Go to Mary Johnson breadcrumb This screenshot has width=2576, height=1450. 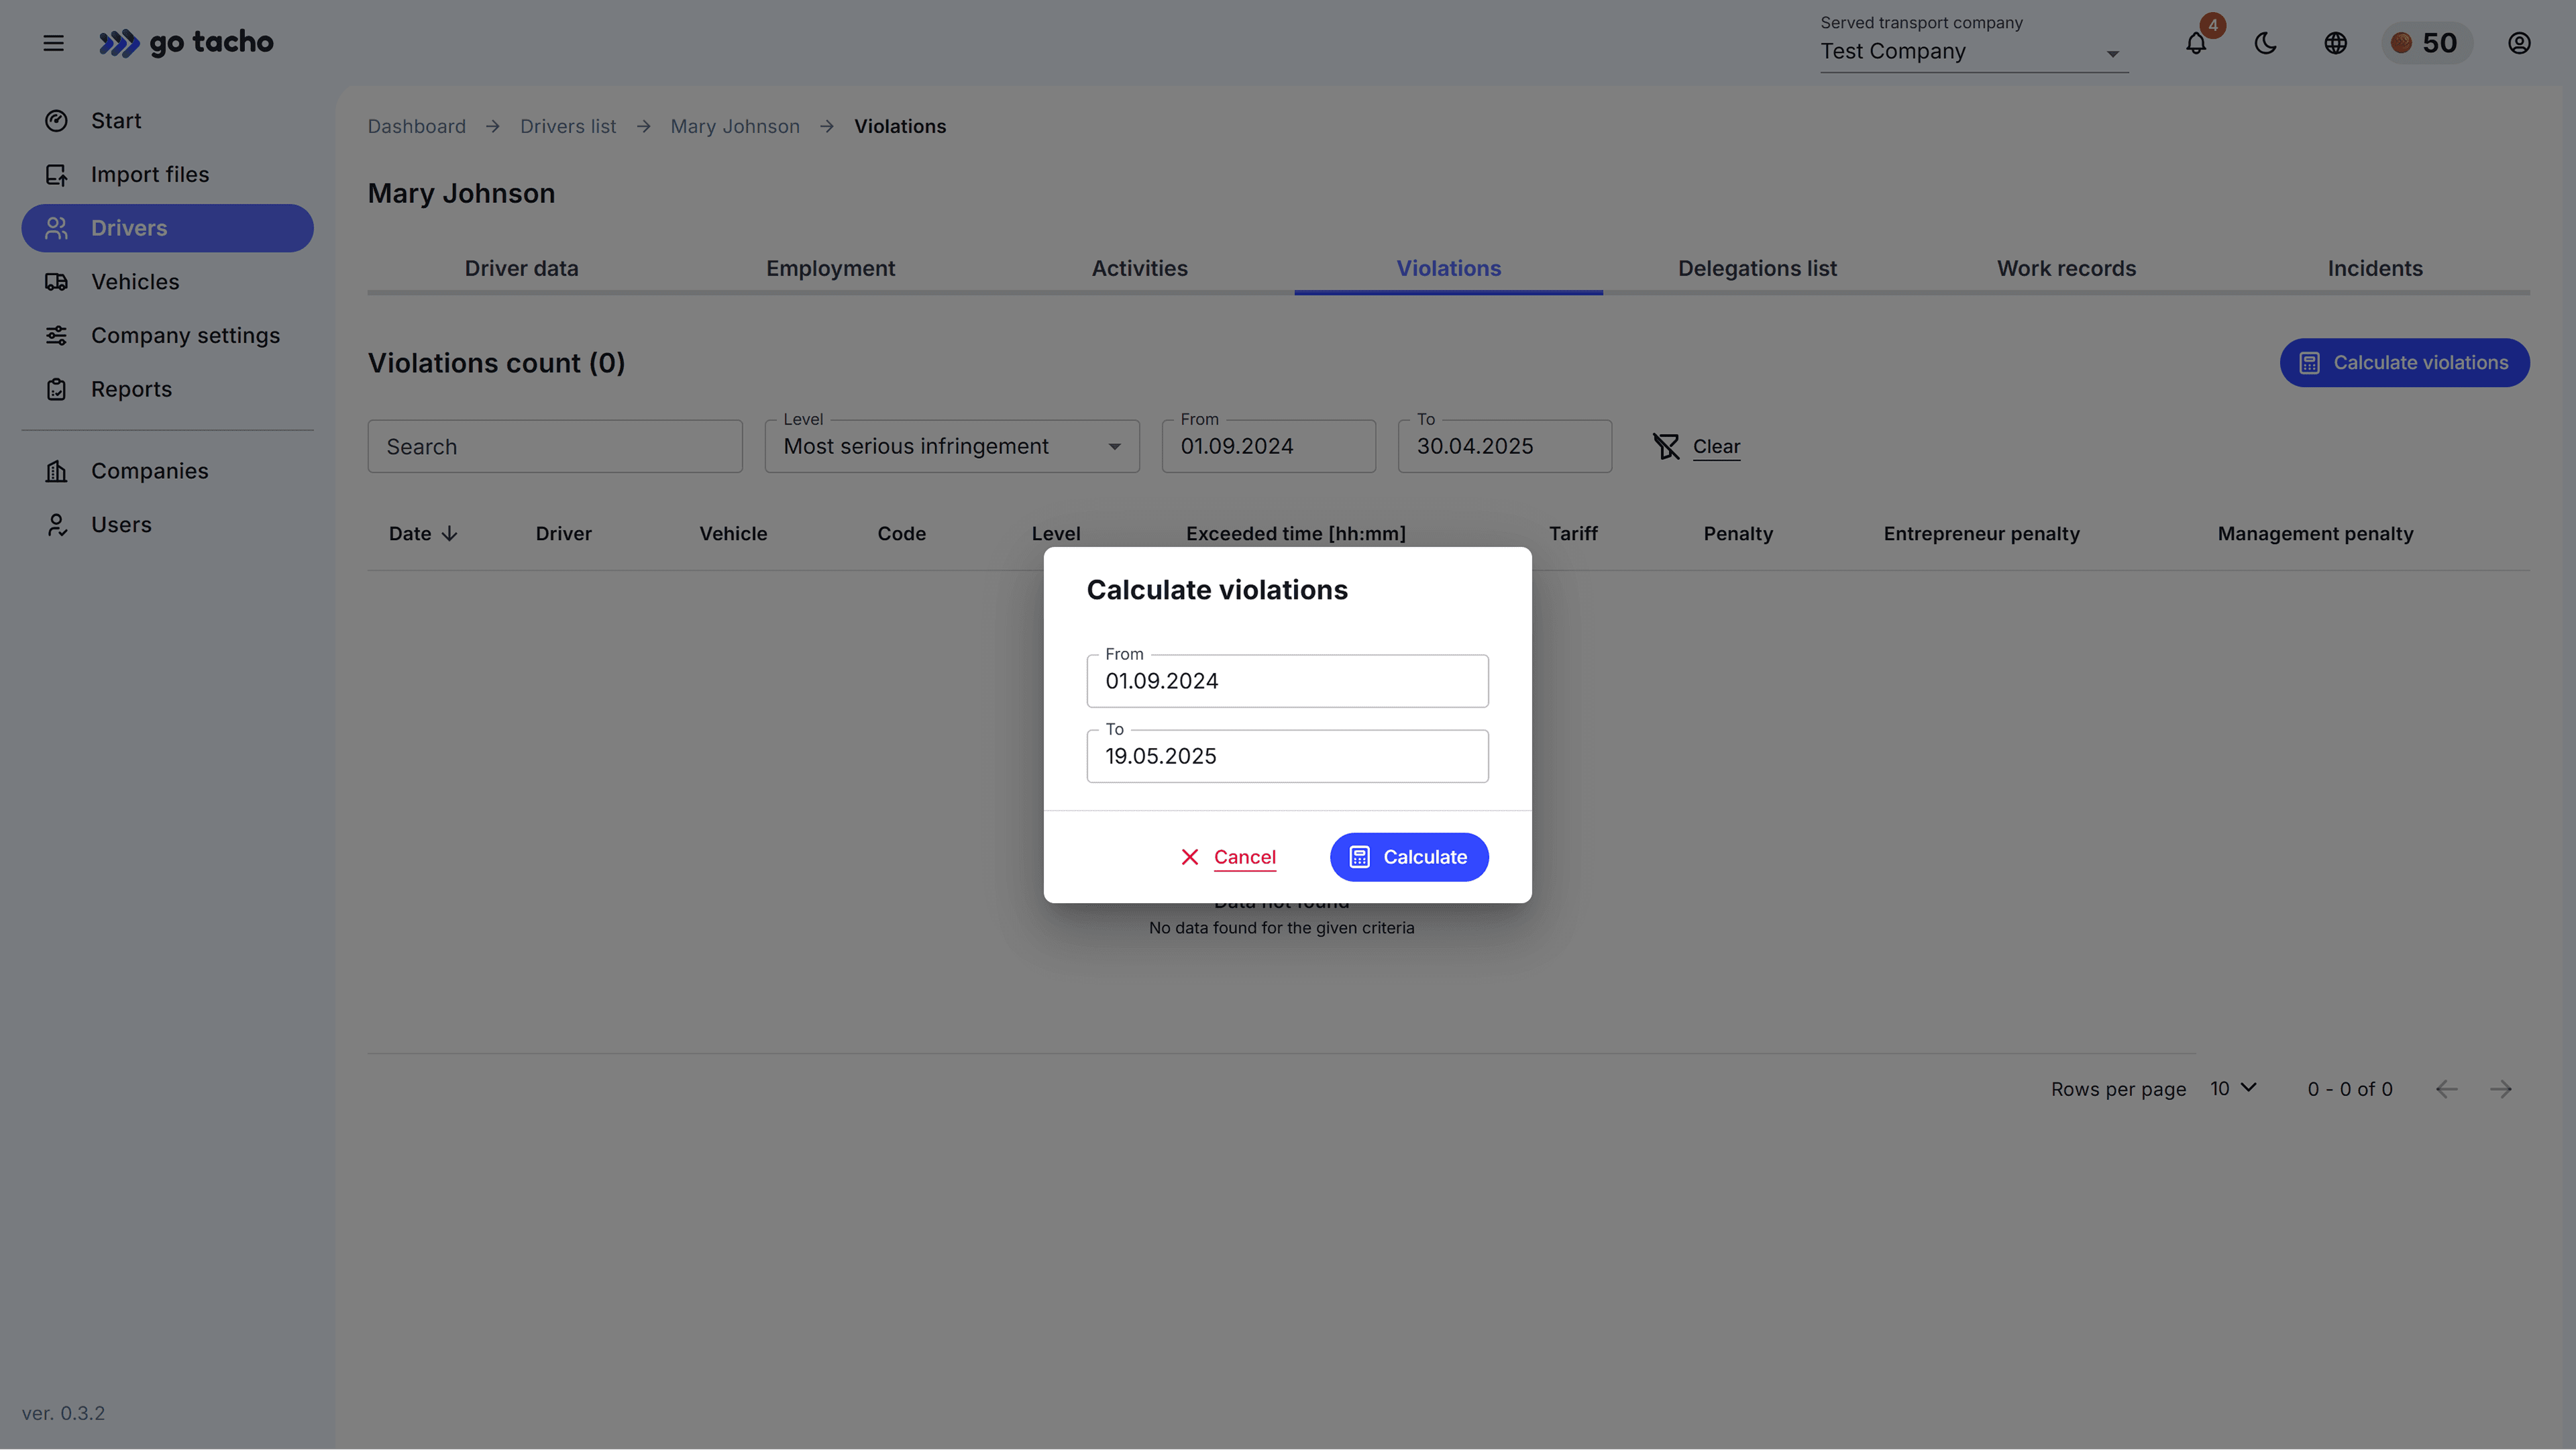[735, 126]
